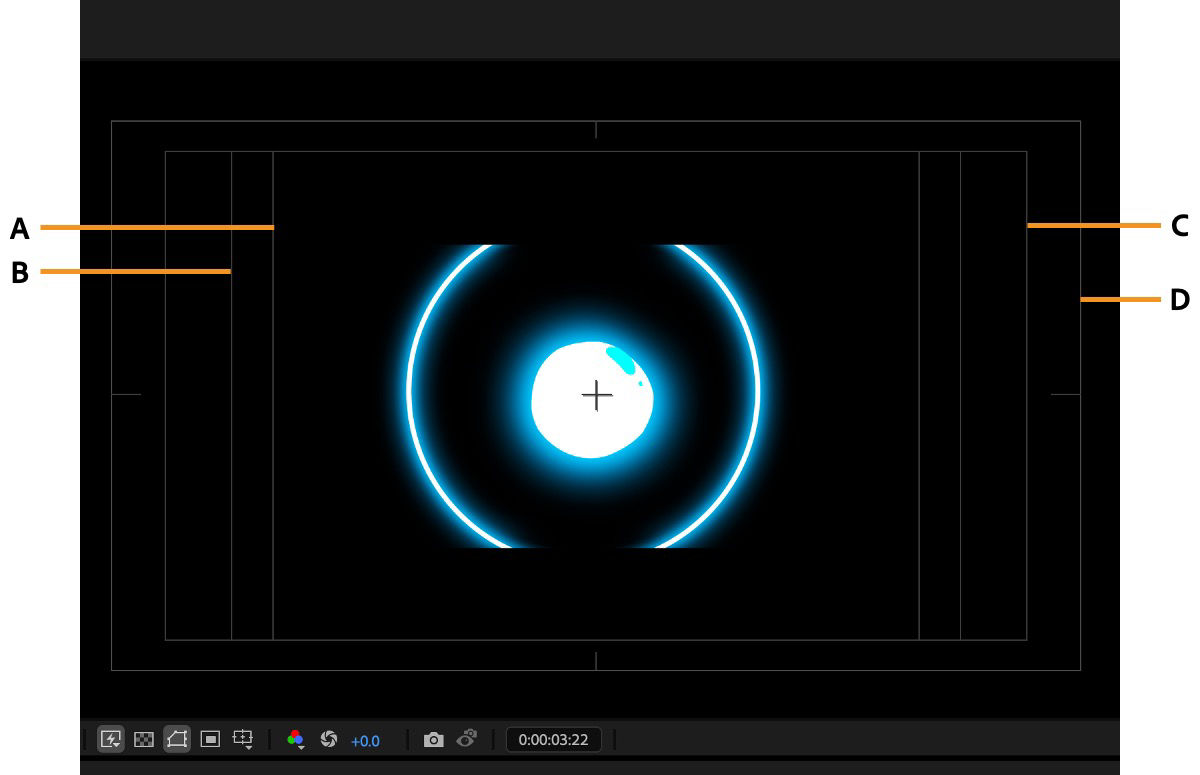Viewport: 1200px width, 775px height.
Task: Open the channel settings dropdown arrow
Action: pos(300,749)
